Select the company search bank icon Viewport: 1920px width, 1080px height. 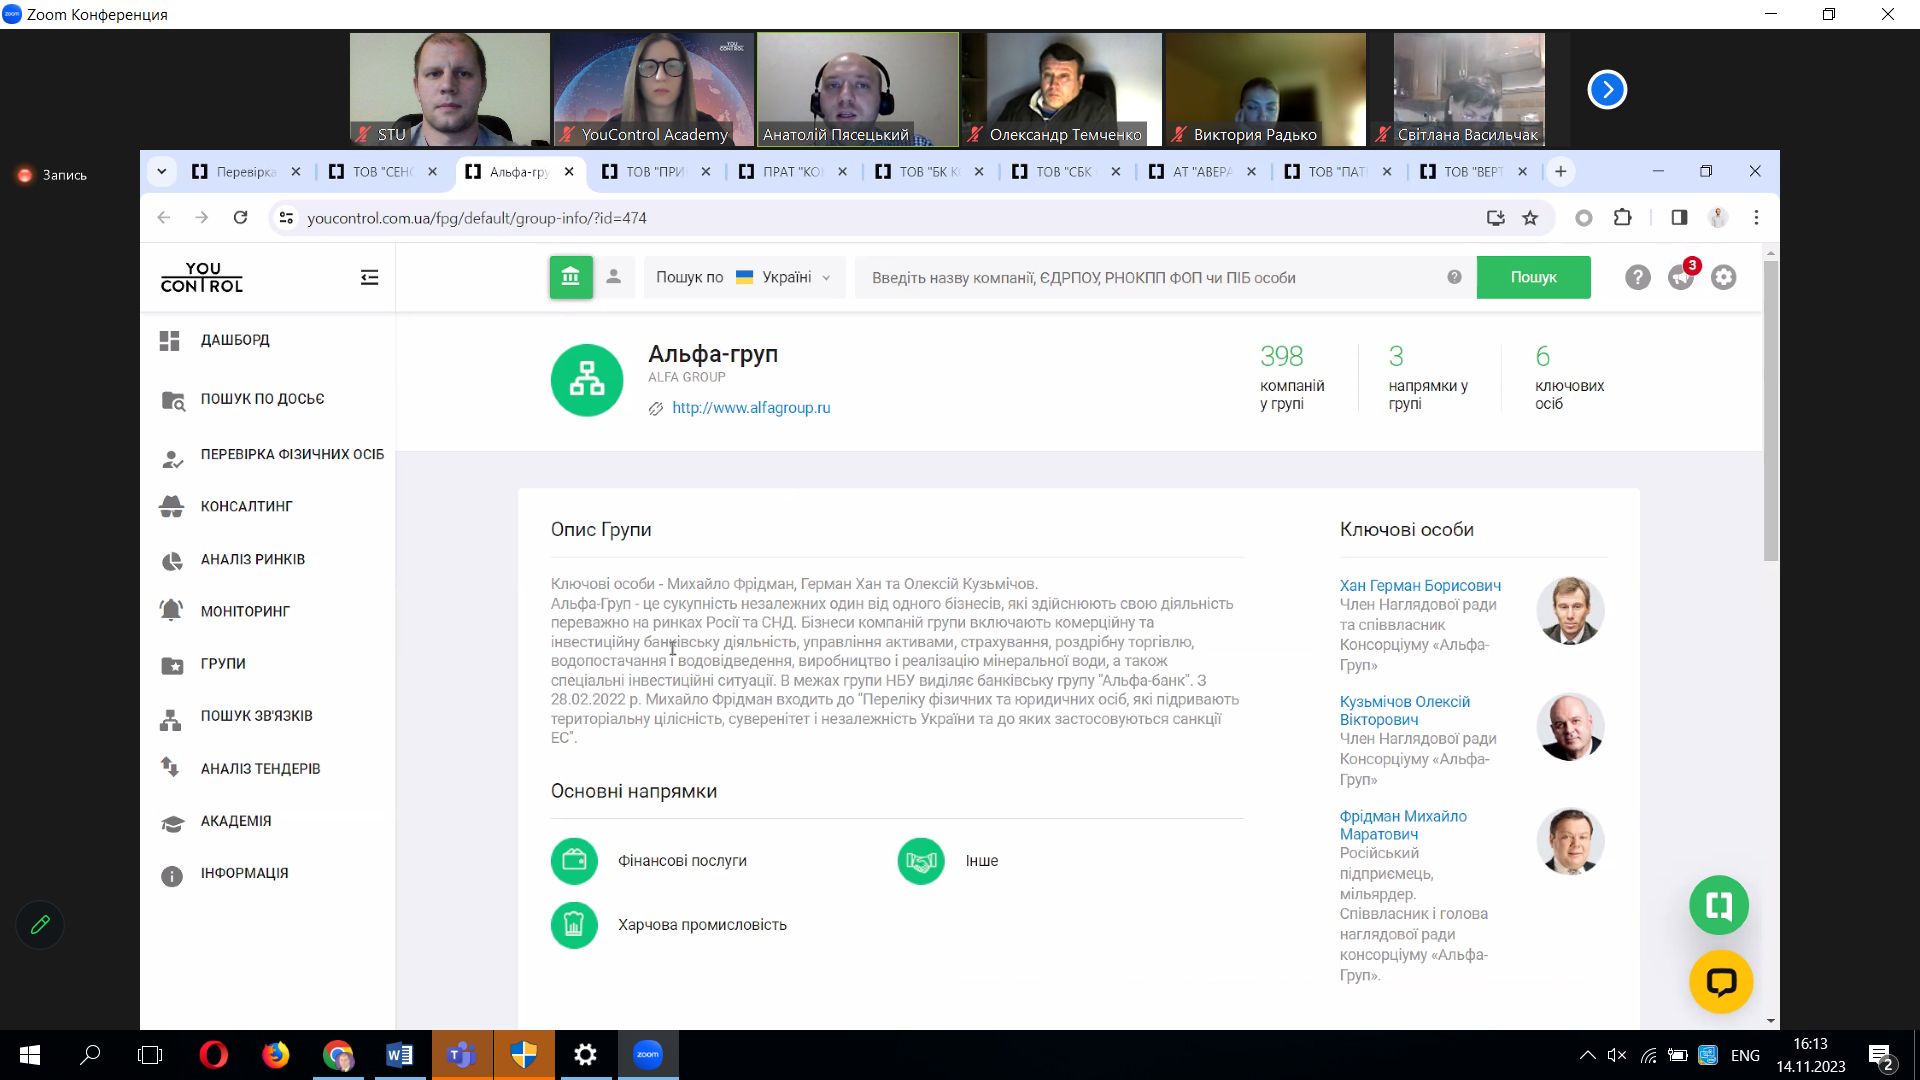[x=571, y=277]
